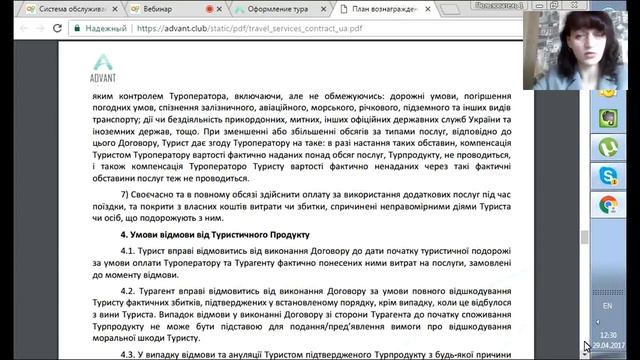Close the 'План вознагражден' tab
Image resolution: width=640 pixels, height=360 pixels.
pyautogui.click(x=427, y=9)
